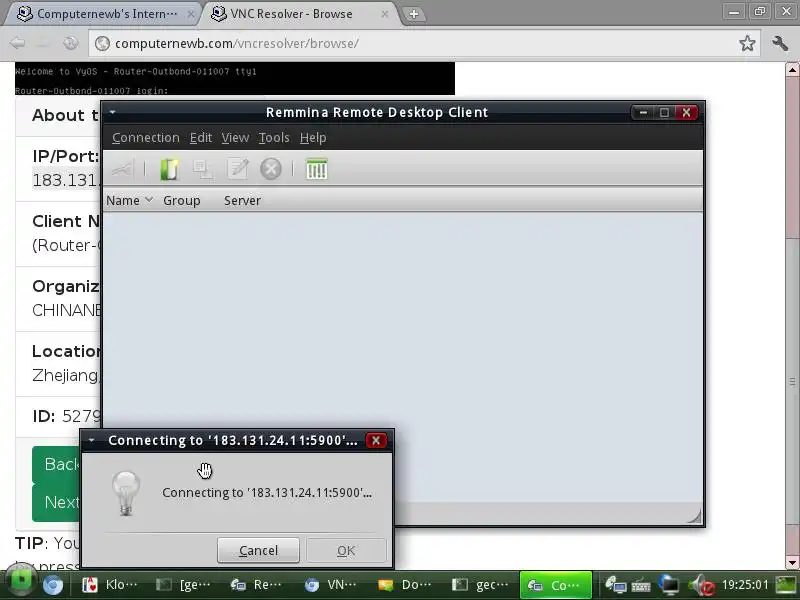Switch to the Klo… solitaire taskbar item
800x600 pixels.
(x=111, y=585)
